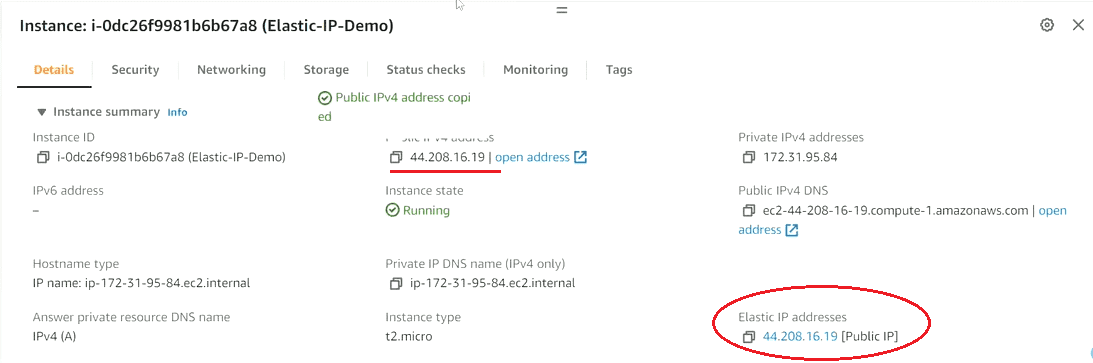Close the instance details panel

1078,26
